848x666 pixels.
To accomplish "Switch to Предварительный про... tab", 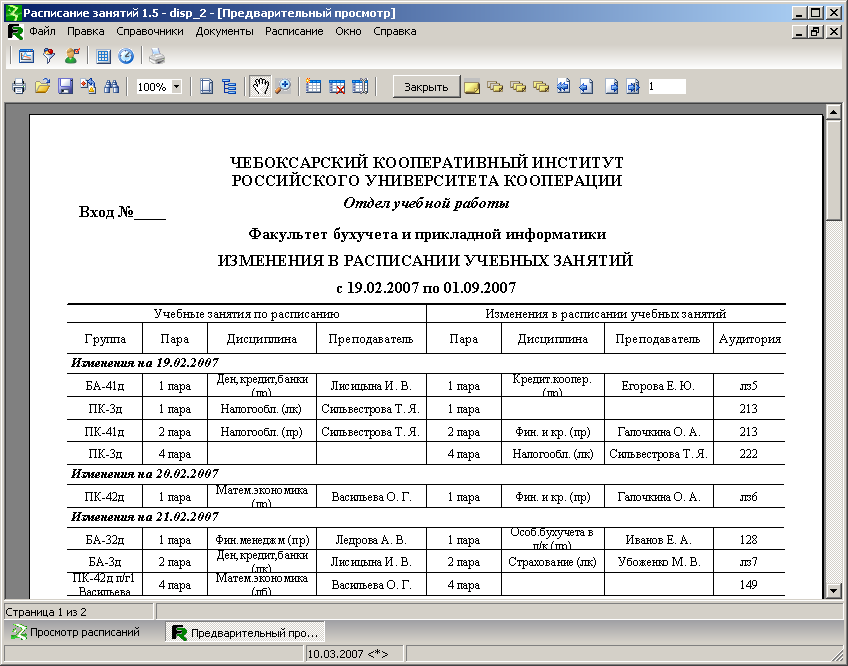I will click(246, 632).
